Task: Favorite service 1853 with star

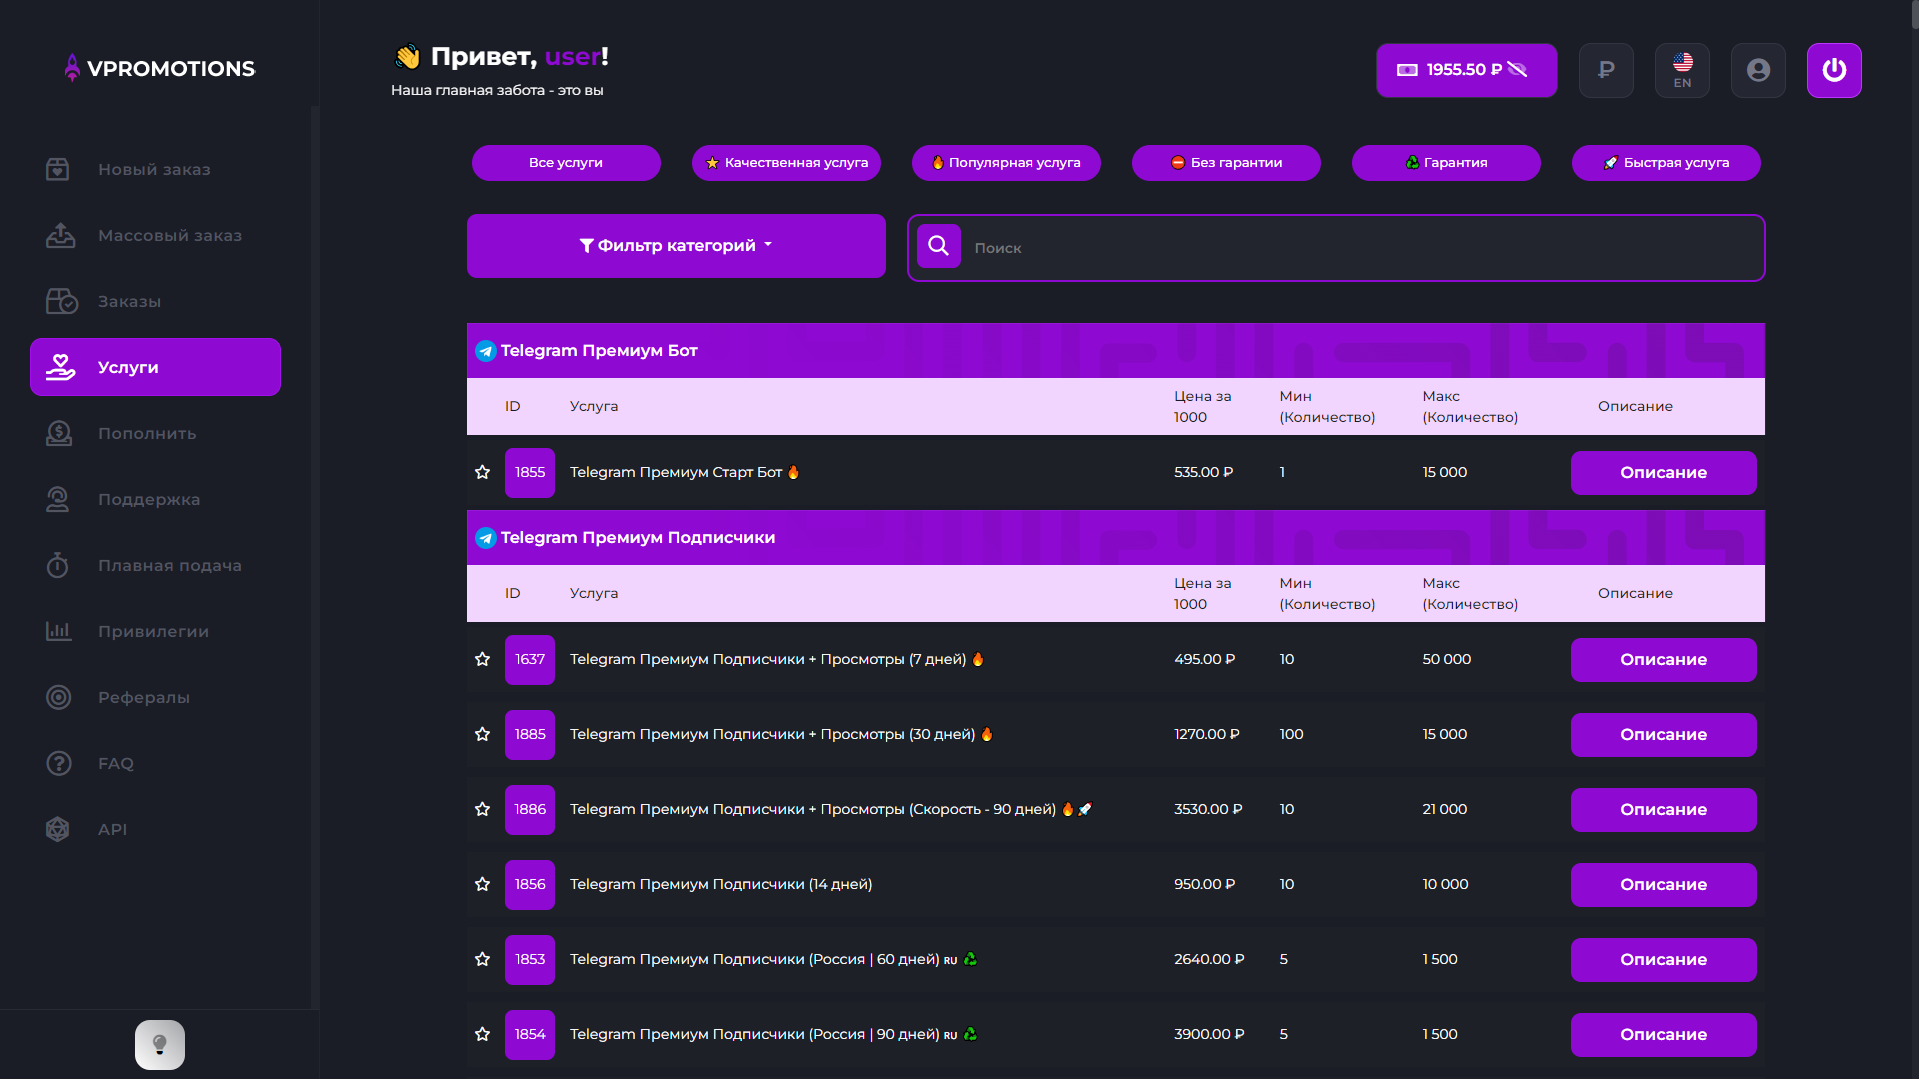Action: point(482,959)
